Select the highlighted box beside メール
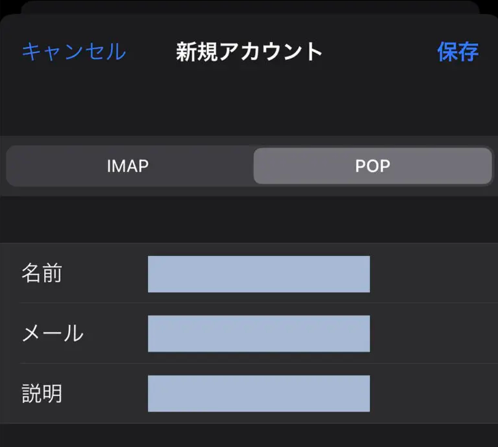The width and height of the screenshot is (498, 447). [259, 333]
